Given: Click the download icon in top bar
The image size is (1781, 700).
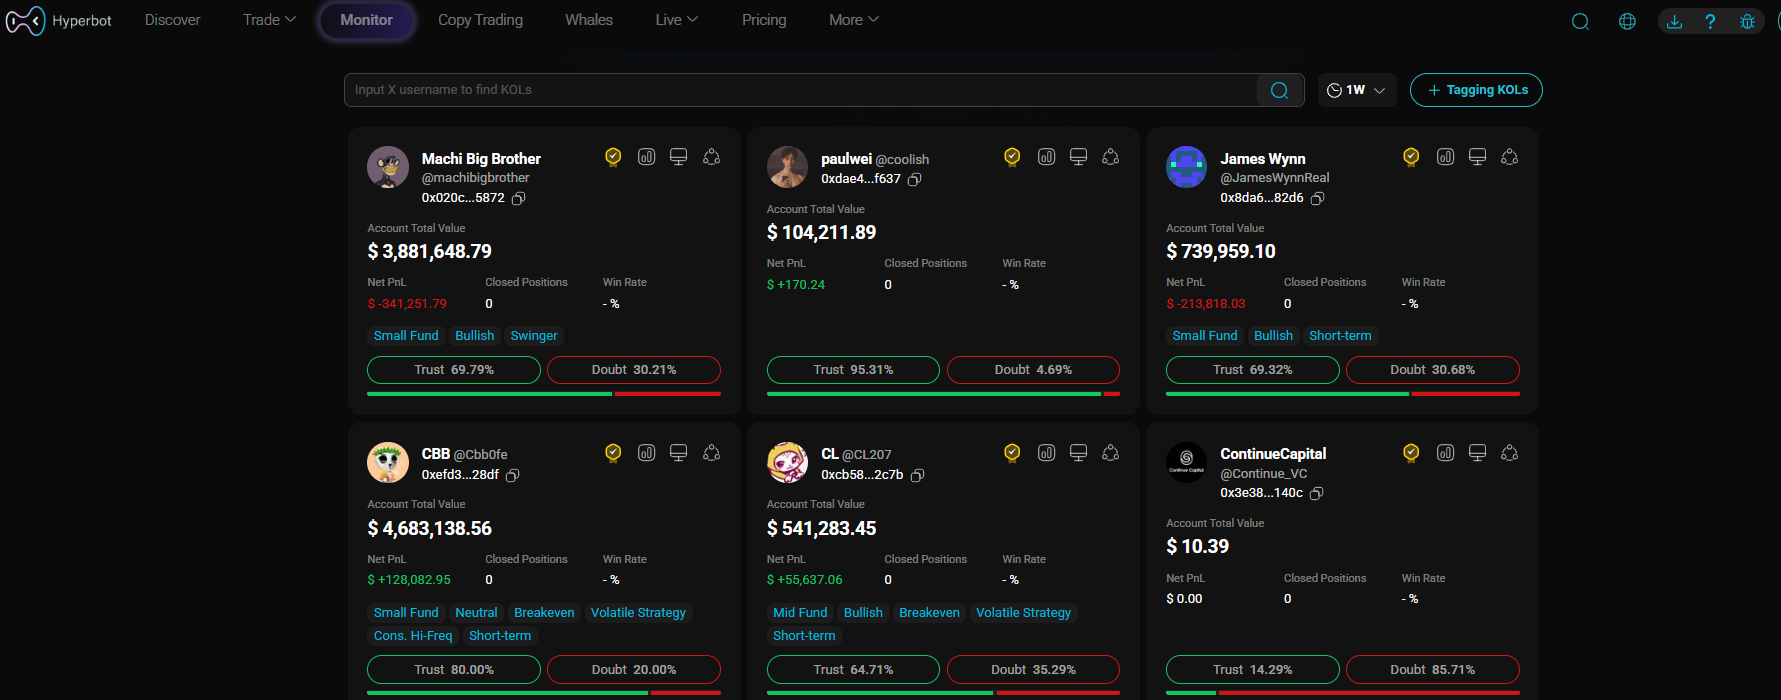Looking at the screenshot, I should pos(1674,21).
